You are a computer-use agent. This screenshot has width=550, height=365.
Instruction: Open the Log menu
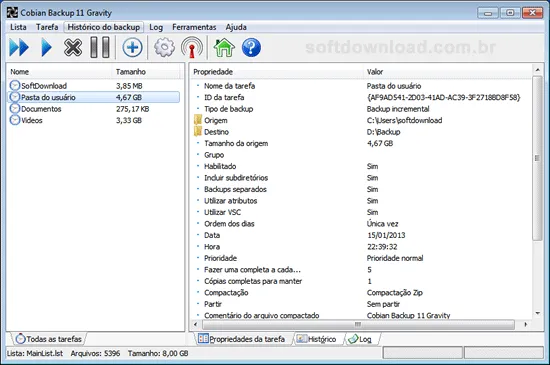[156, 27]
